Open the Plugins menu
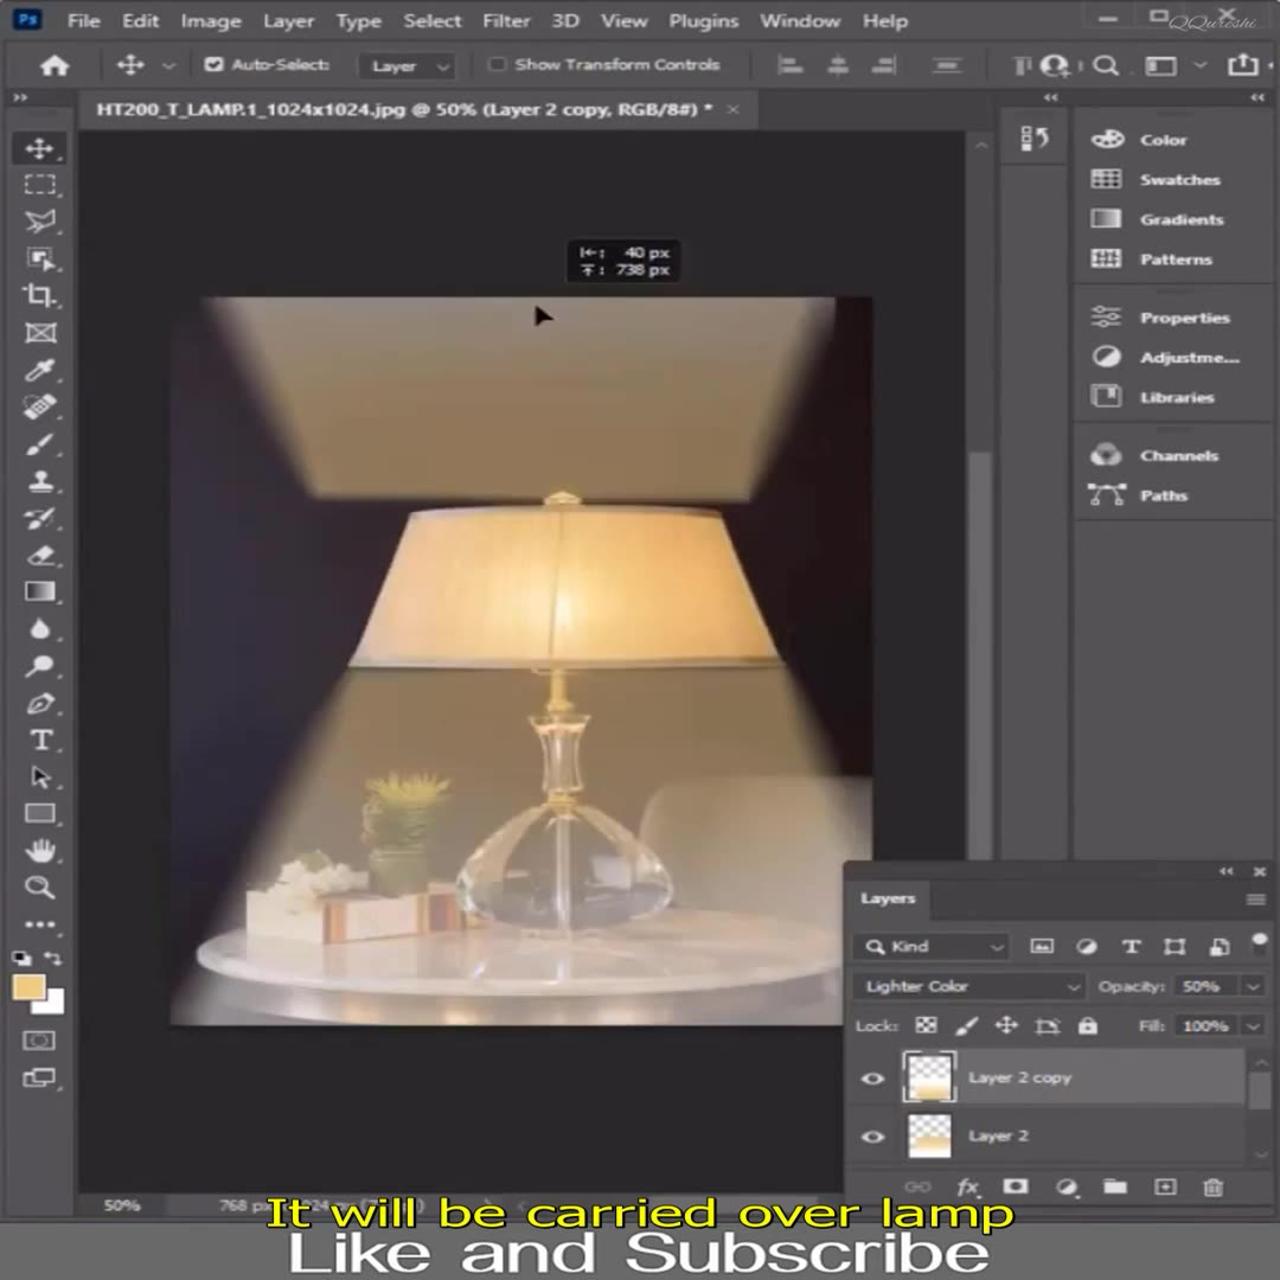Screen dimensions: 1280x1280 [704, 21]
